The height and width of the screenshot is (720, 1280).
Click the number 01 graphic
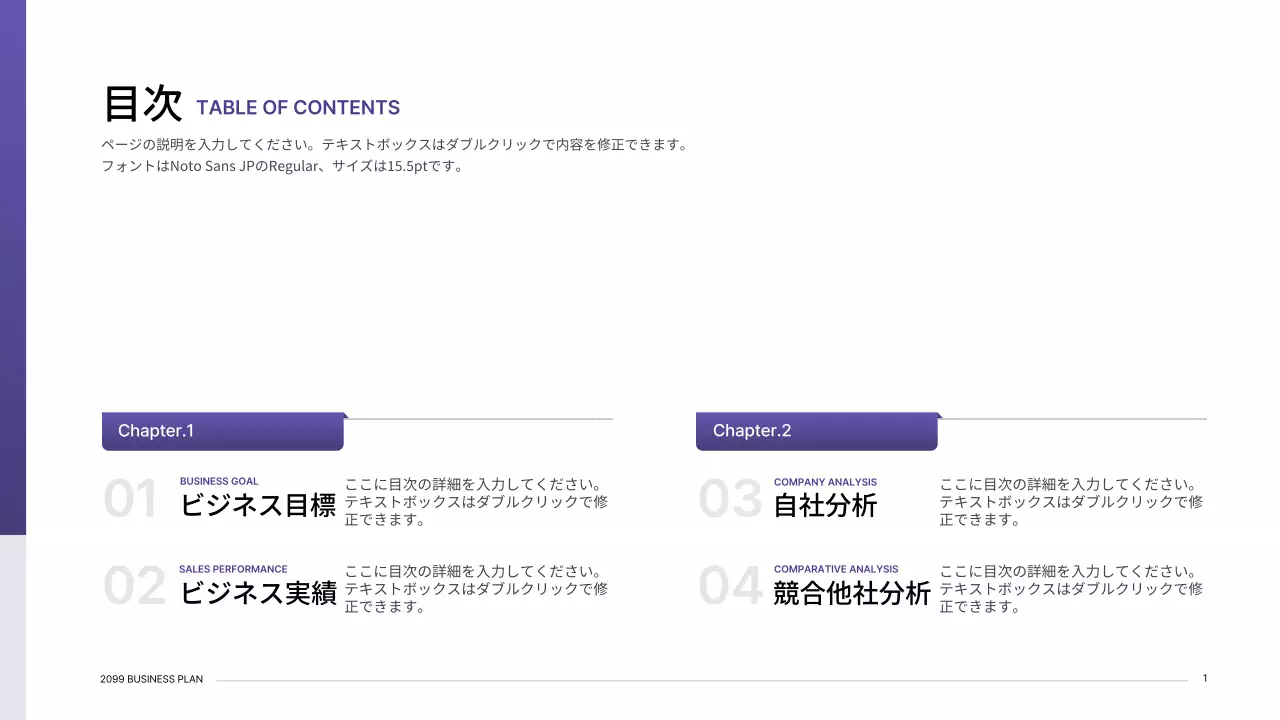click(x=130, y=499)
